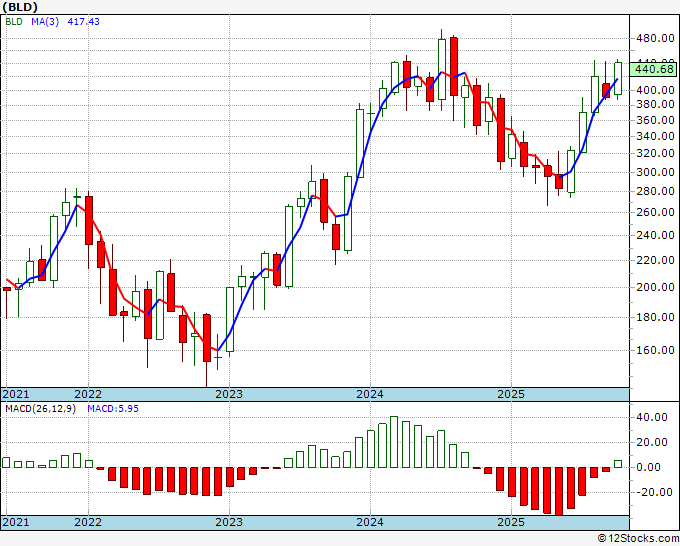This screenshot has width=680, height=546.
Task: Select the green BLD legend label
Action: tap(14, 21)
